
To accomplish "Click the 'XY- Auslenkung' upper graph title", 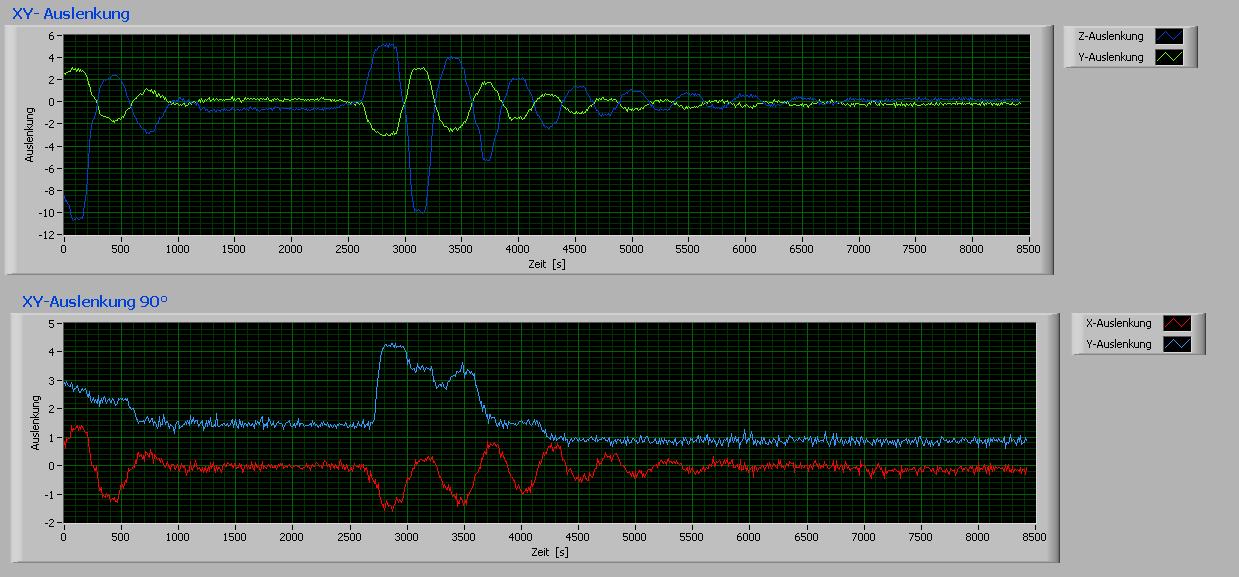I will click(x=69, y=14).
